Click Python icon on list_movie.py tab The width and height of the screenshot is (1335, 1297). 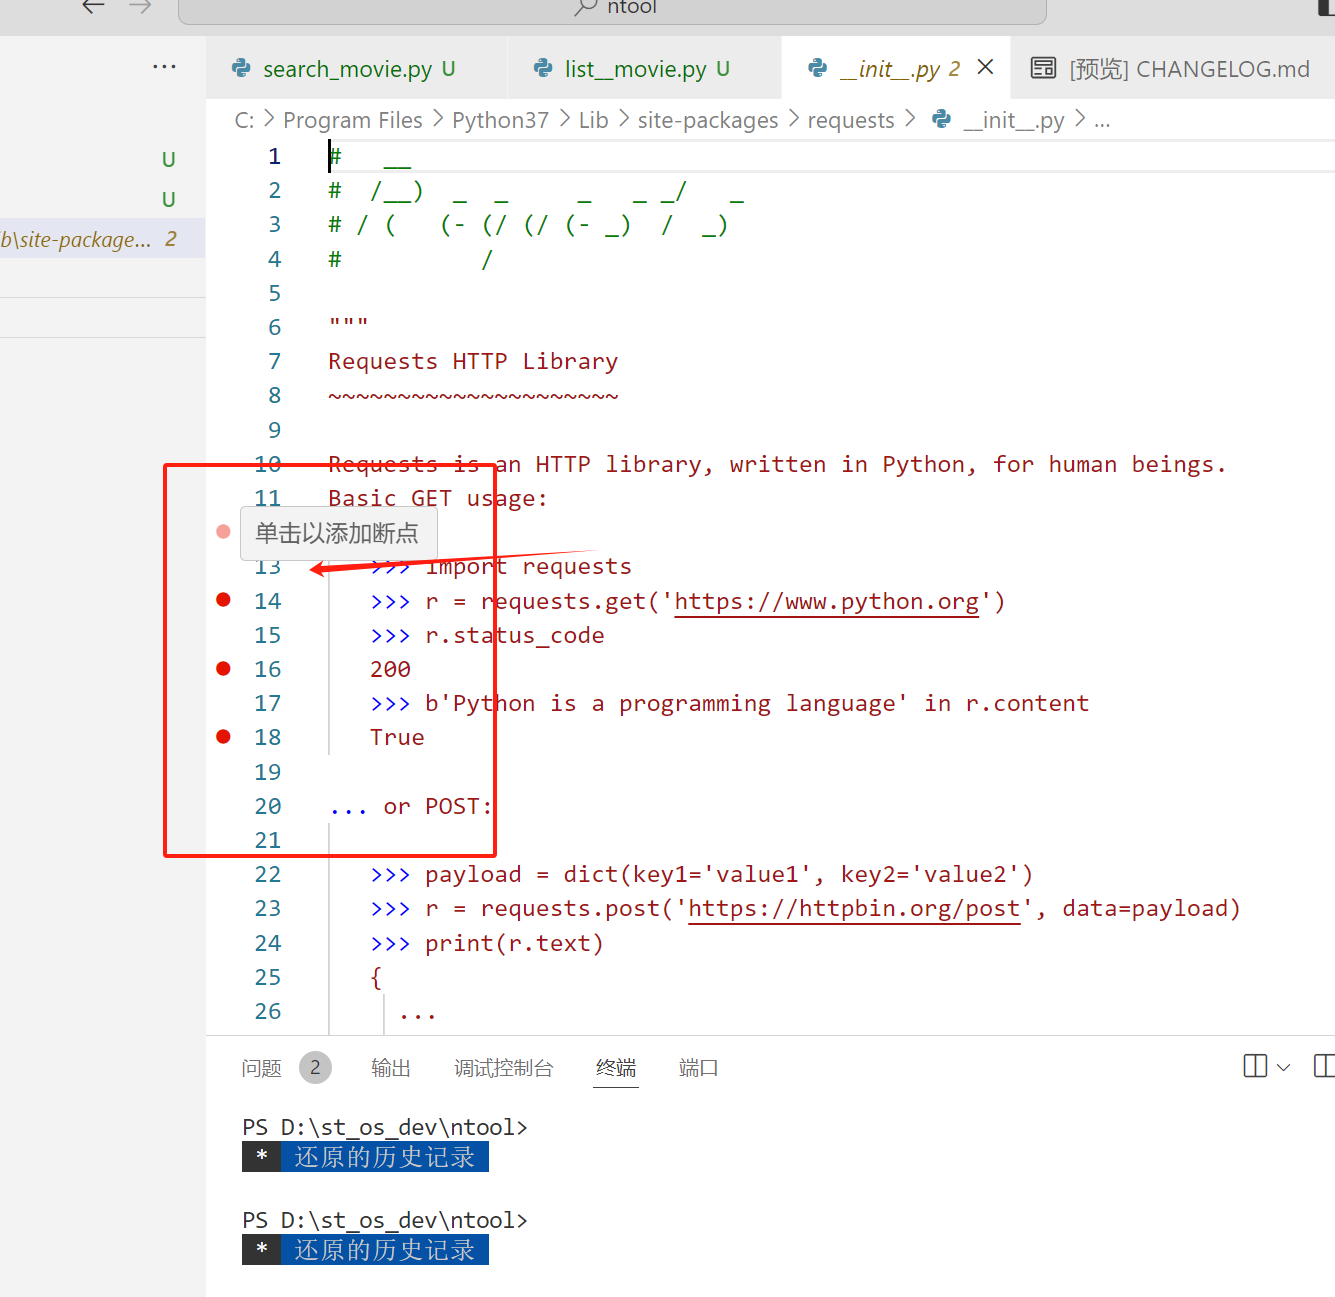pos(543,68)
